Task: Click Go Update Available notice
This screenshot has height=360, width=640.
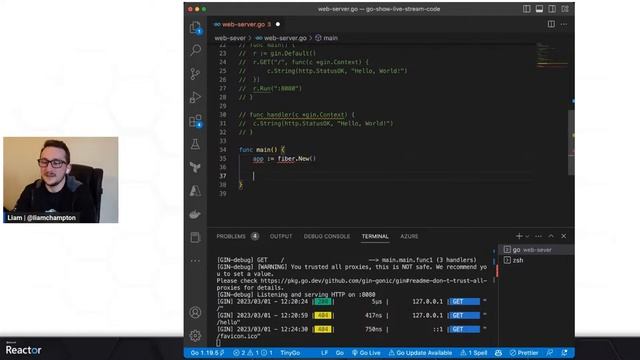Action: 420,353
